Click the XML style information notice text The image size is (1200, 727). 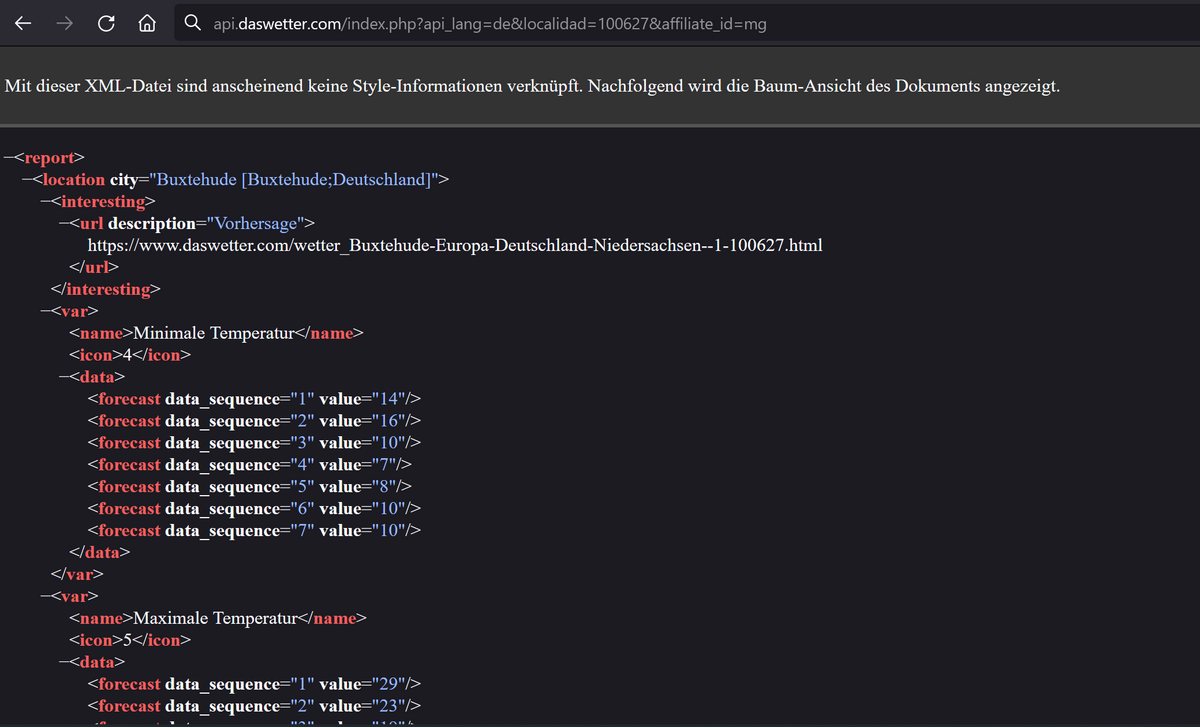pos(532,86)
